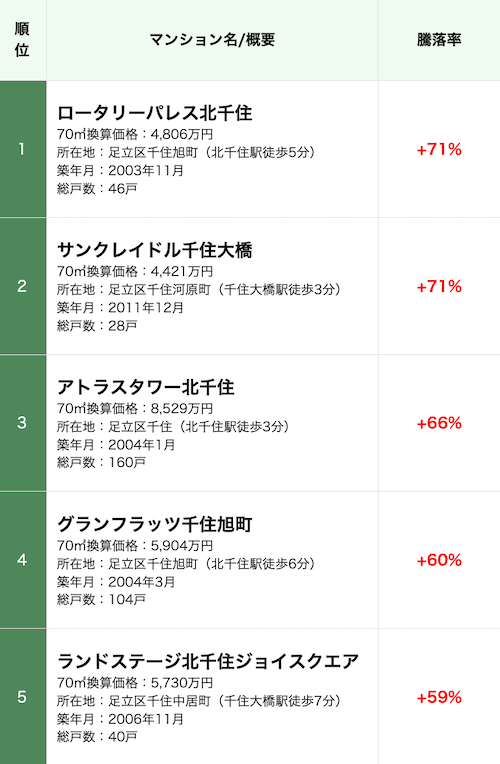
Task: Click +71% rate for サンクレイドル千住大橋
Action: click(x=439, y=286)
